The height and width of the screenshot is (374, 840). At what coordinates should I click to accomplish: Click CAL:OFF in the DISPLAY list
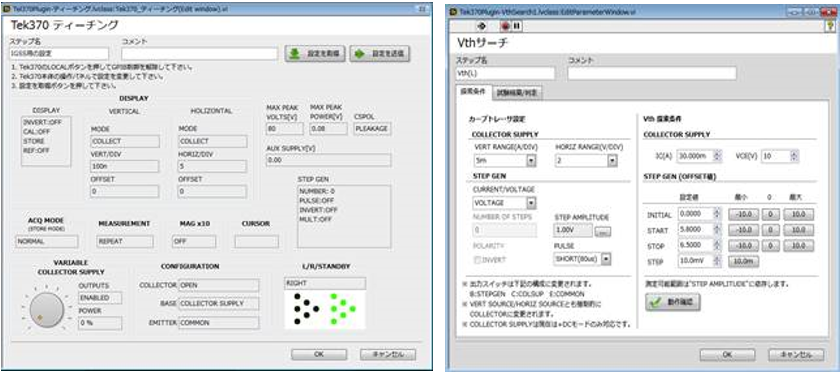[36, 131]
